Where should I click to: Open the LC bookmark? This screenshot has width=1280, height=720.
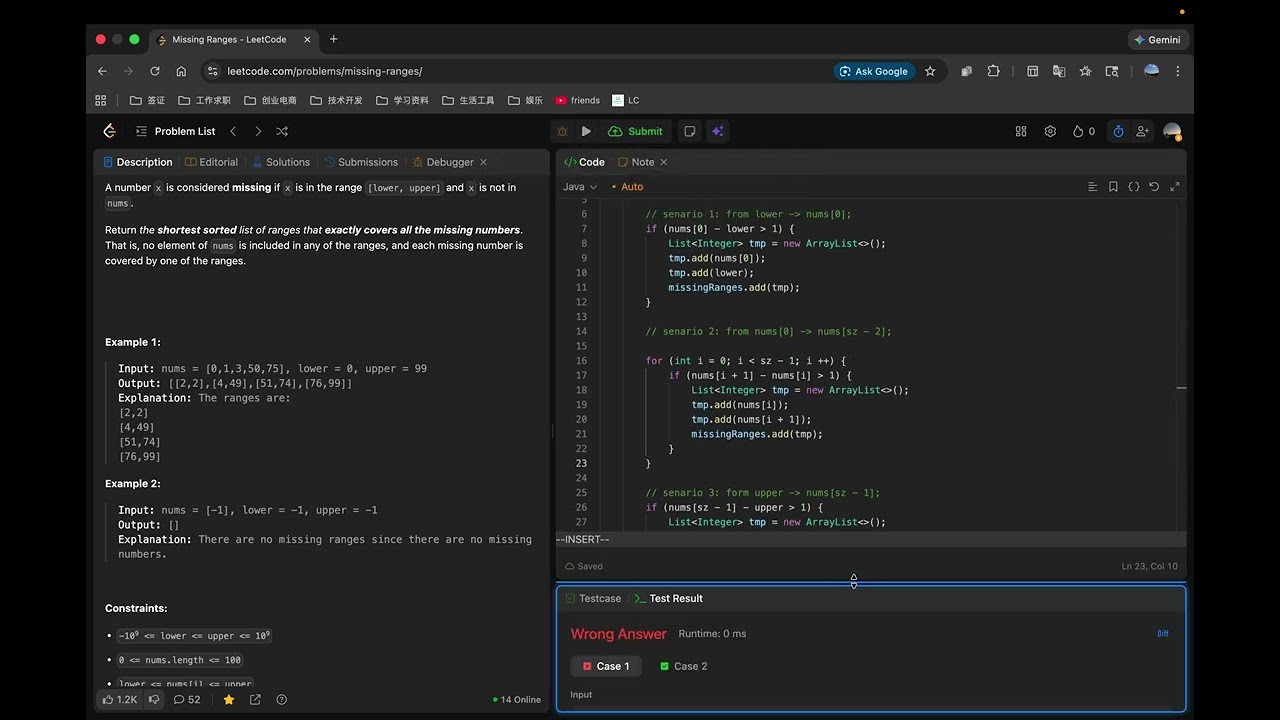[625, 100]
